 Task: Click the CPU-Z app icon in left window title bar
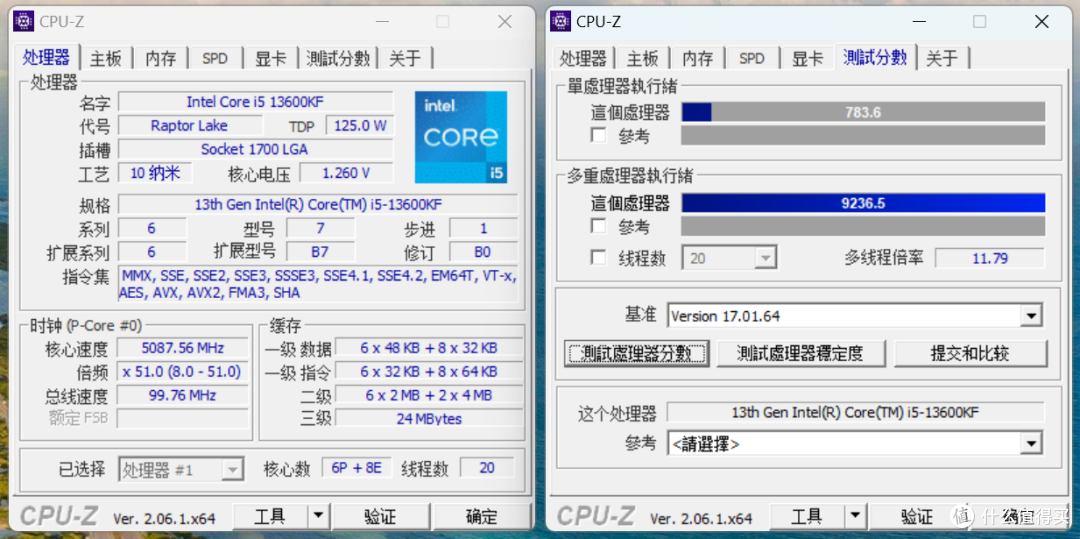pos(23,21)
